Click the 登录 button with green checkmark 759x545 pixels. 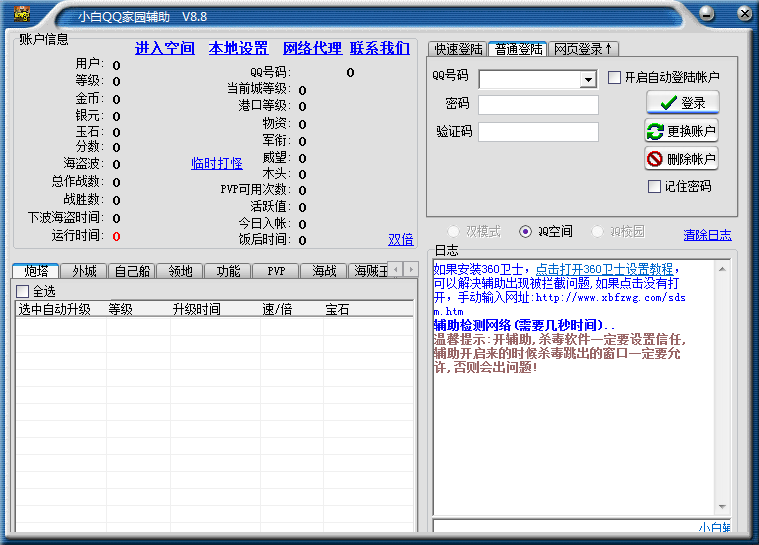[683, 103]
